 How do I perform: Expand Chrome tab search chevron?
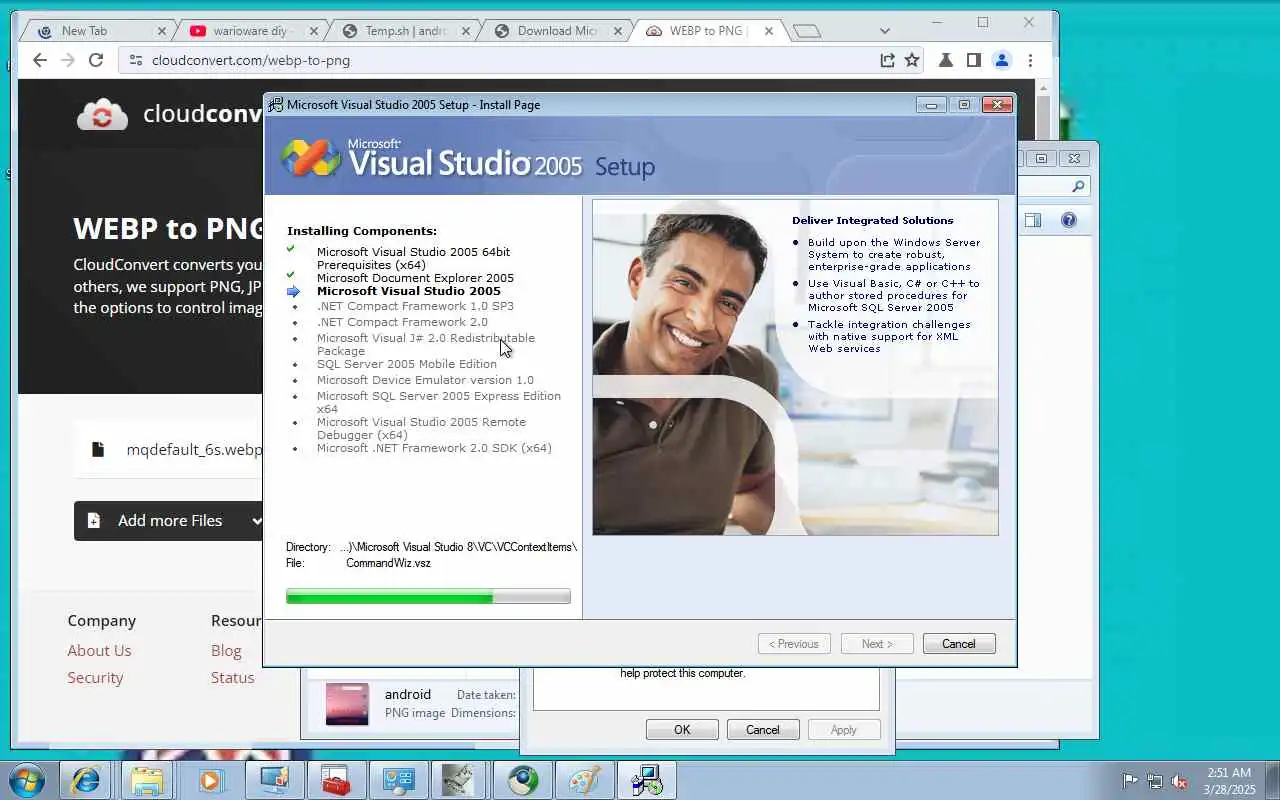point(884,31)
